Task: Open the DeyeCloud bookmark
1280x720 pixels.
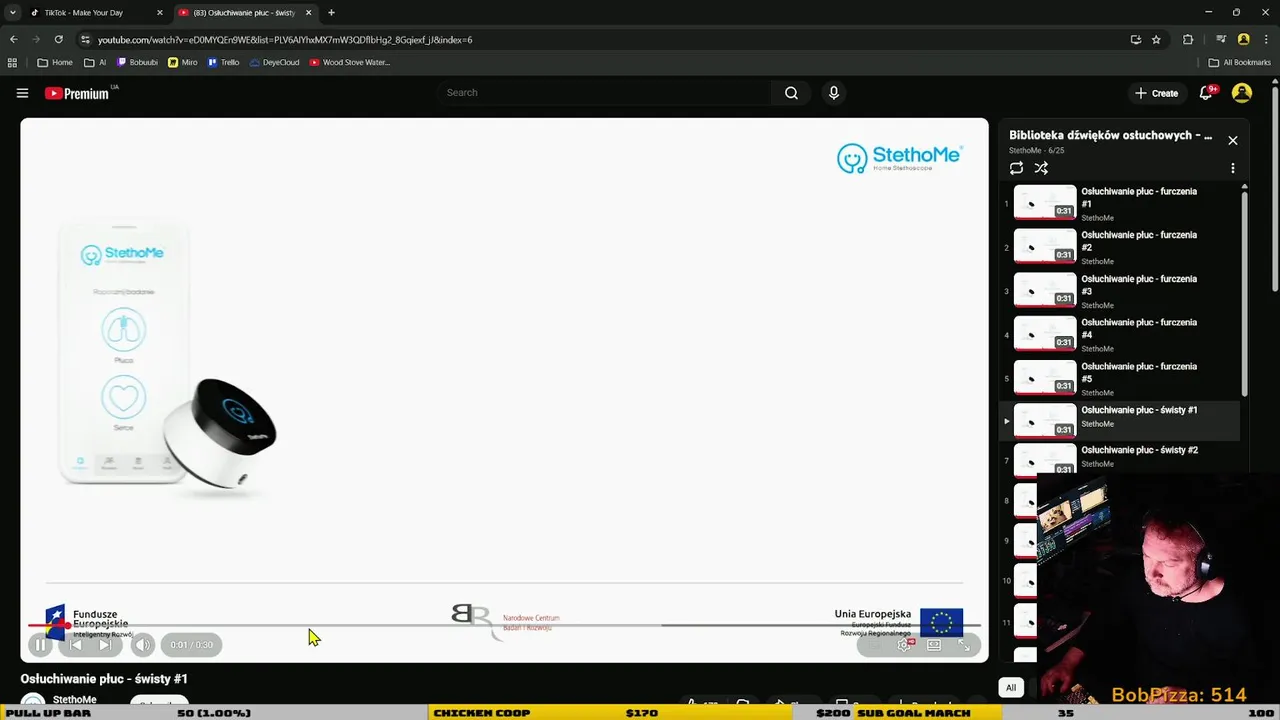Action: pyautogui.click(x=274, y=62)
